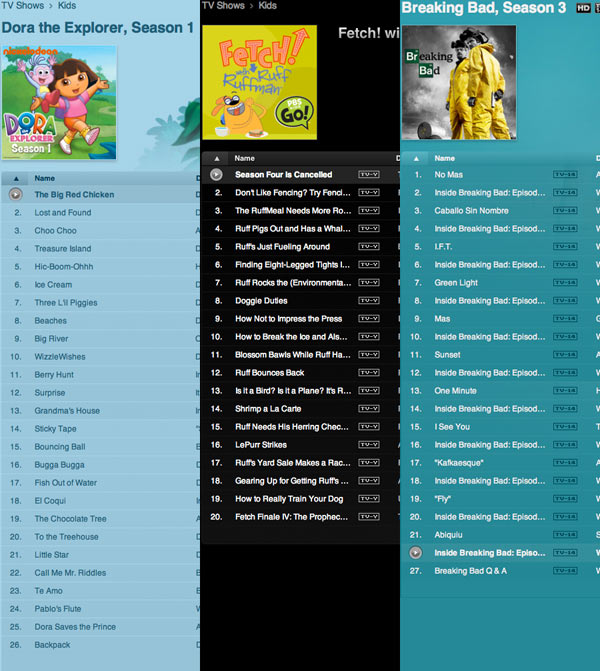Sort Breaking Bad episodes by Name column
This screenshot has width=600, height=671.
click(x=445, y=158)
